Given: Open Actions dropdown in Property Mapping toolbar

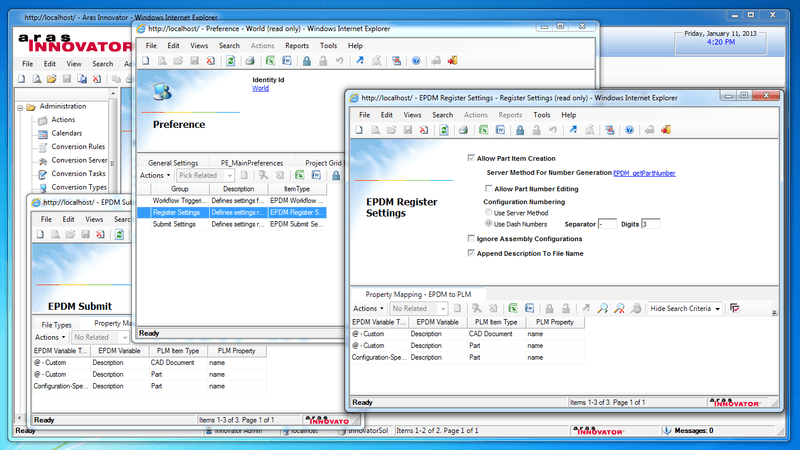Looking at the screenshot, I should click(x=368, y=308).
